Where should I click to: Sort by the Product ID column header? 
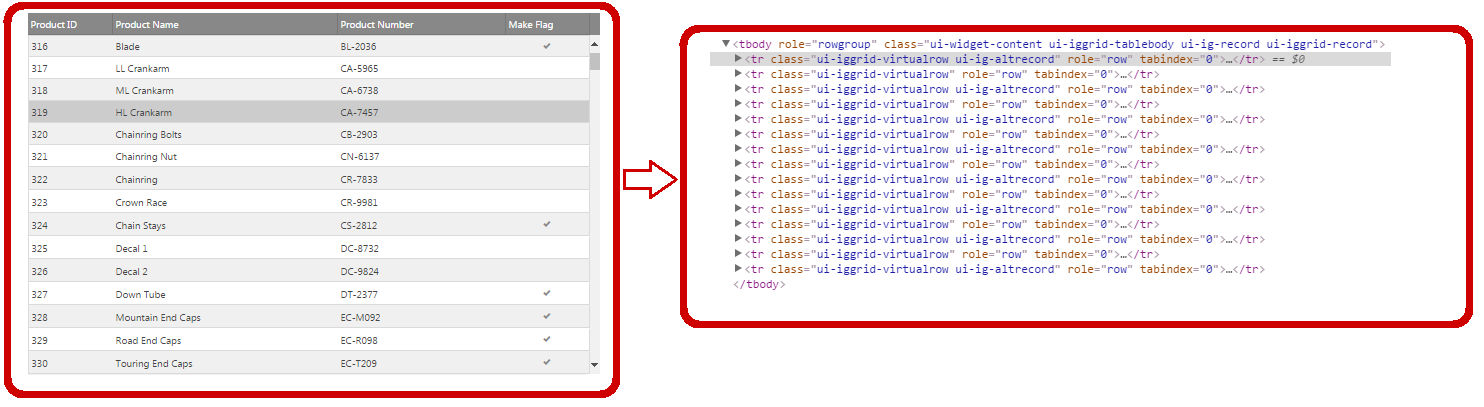pos(55,25)
